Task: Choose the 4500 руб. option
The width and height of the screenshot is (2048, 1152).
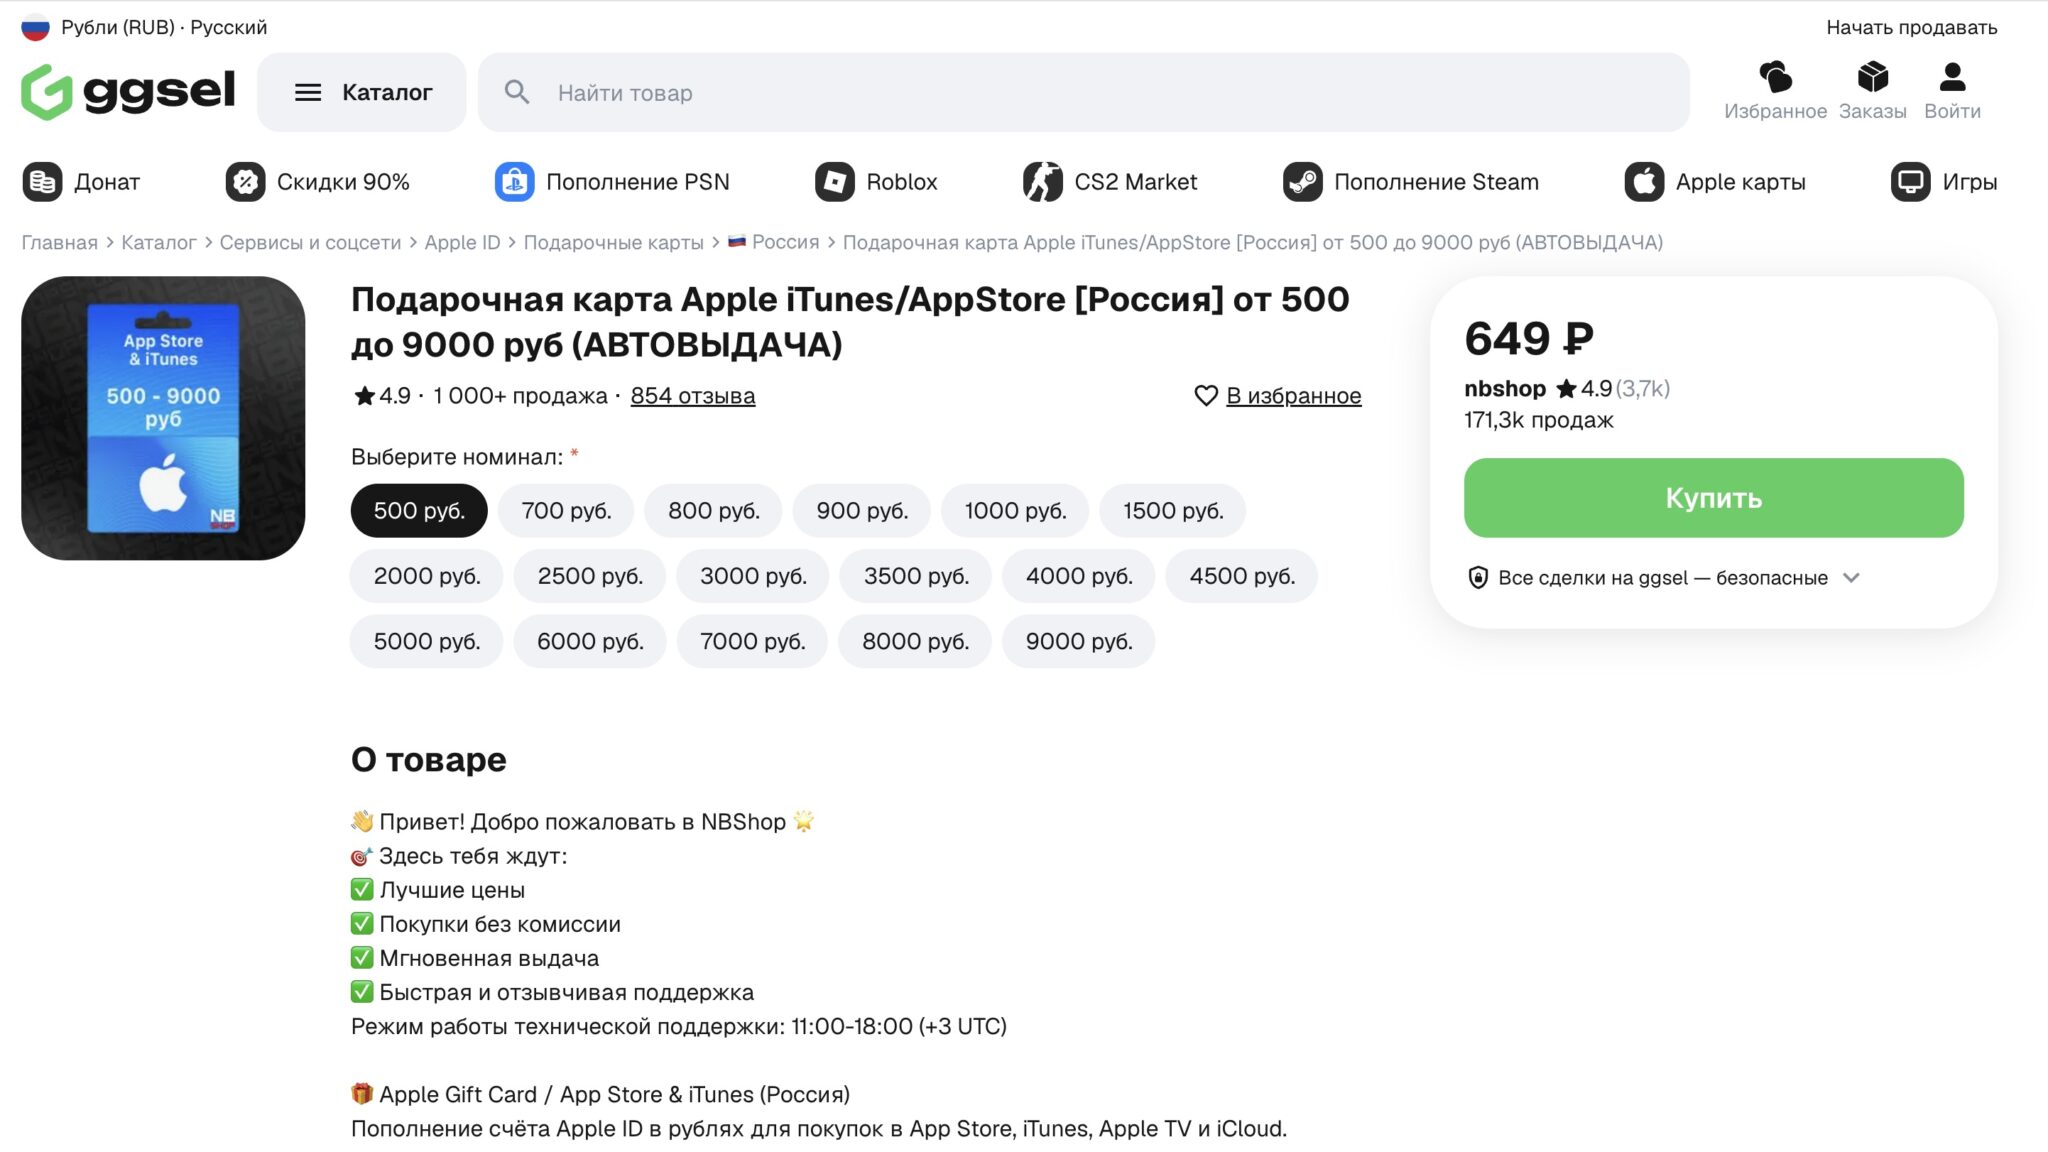Action: [x=1242, y=576]
